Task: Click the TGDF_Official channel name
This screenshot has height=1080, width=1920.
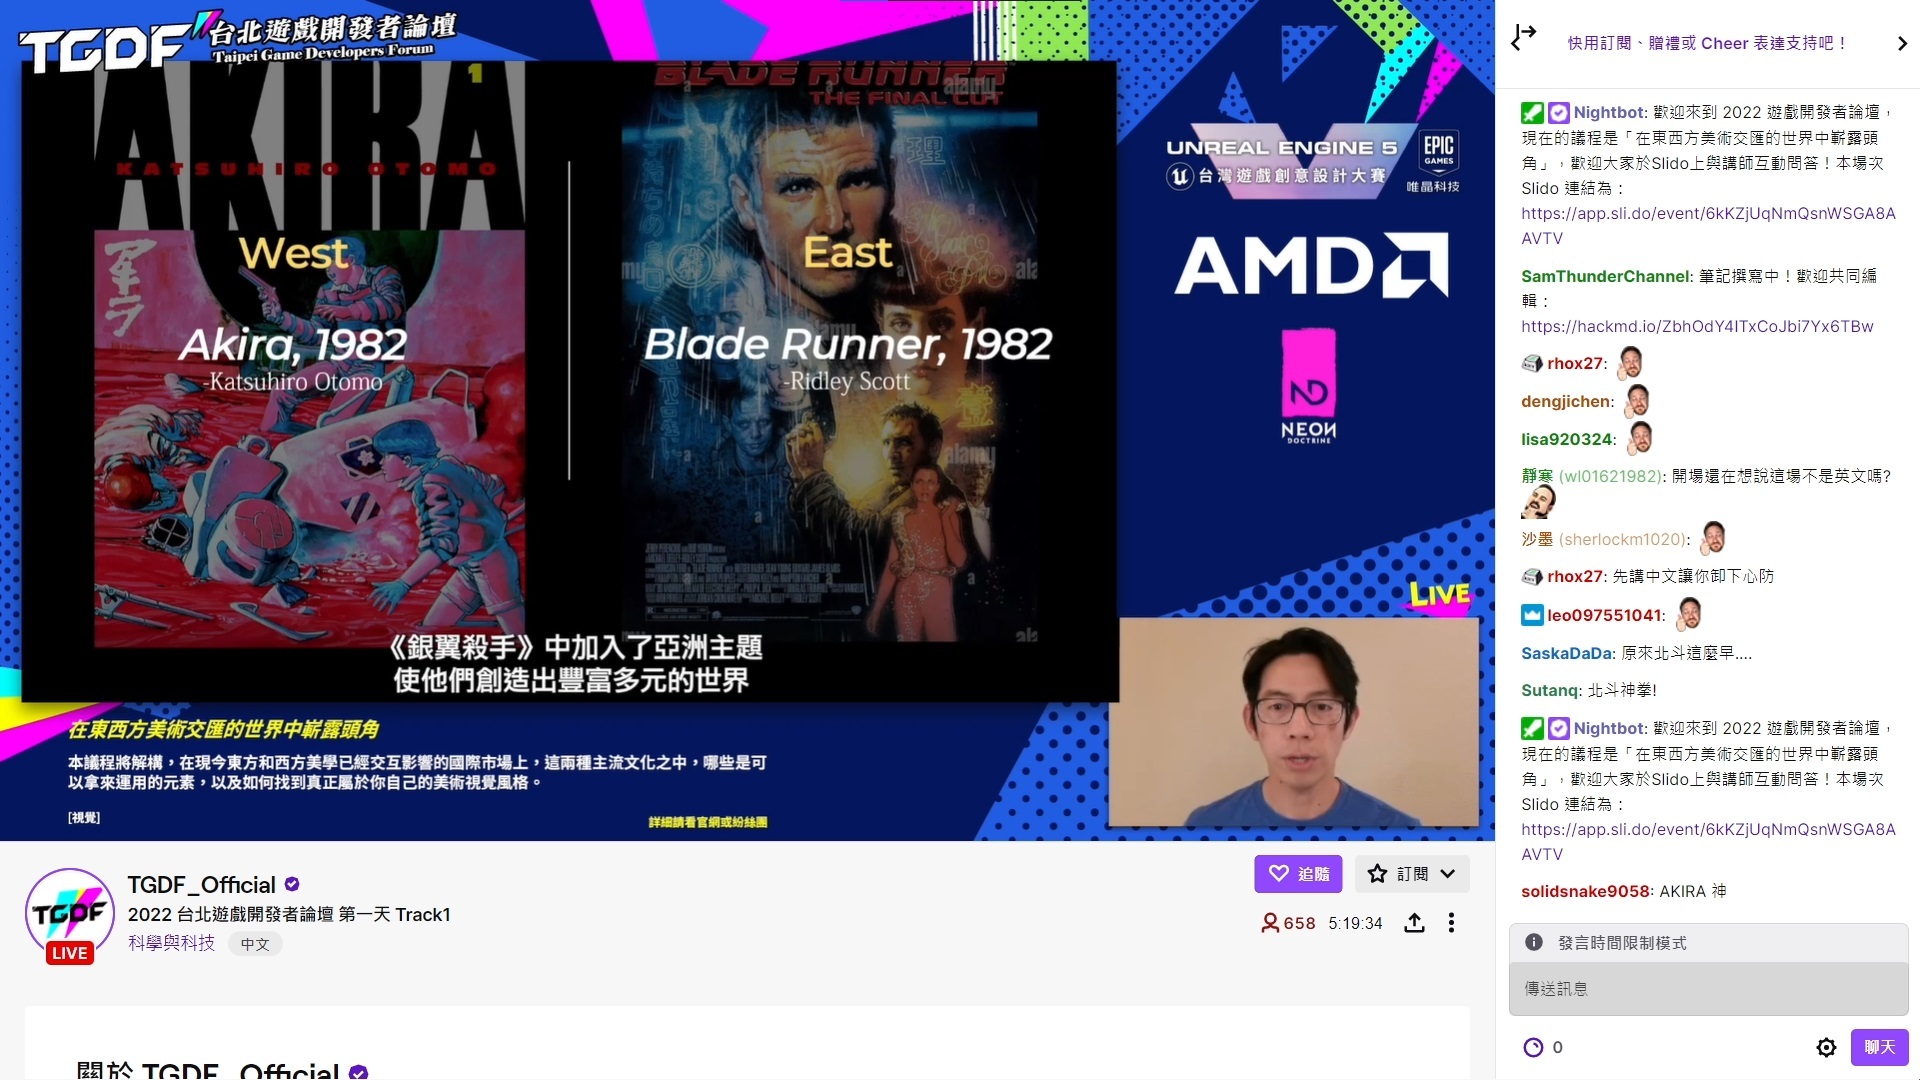Action: pyautogui.click(x=201, y=884)
